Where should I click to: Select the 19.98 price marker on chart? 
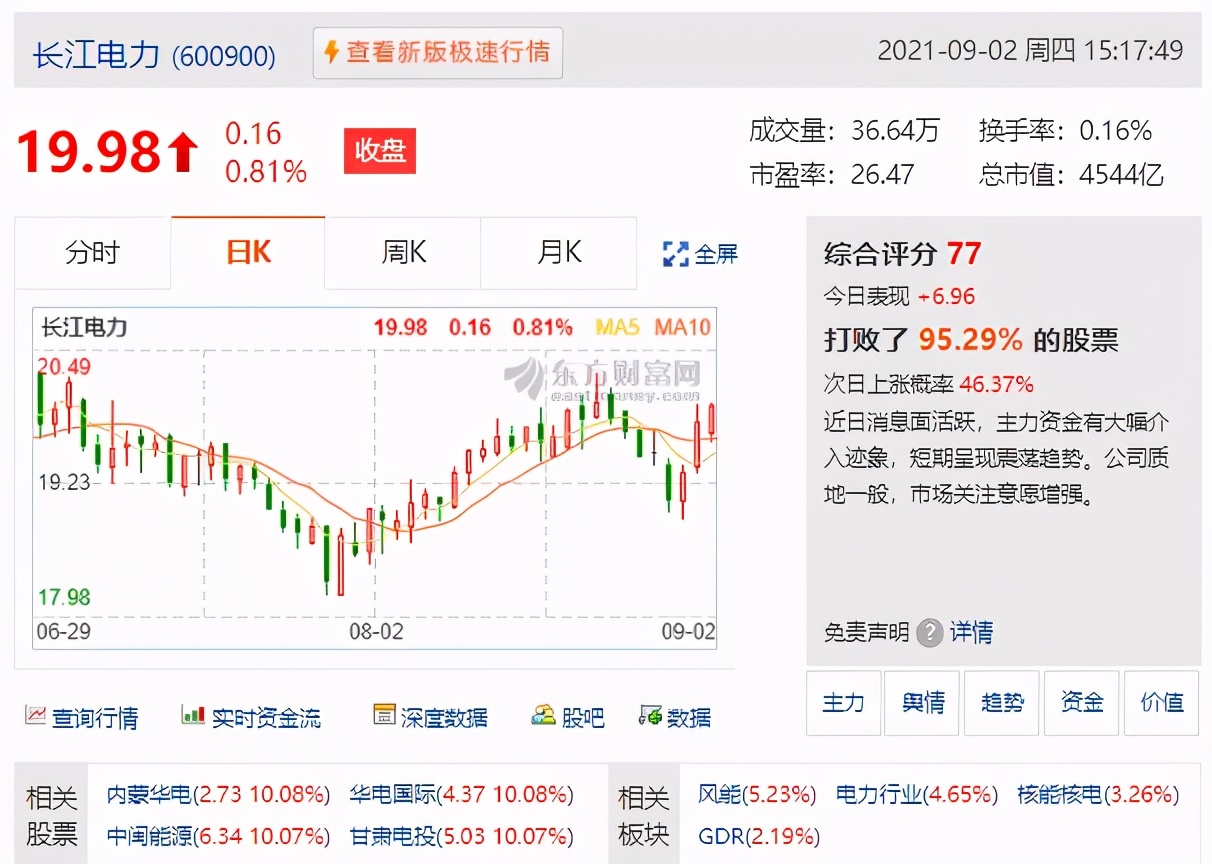point(401,327)
